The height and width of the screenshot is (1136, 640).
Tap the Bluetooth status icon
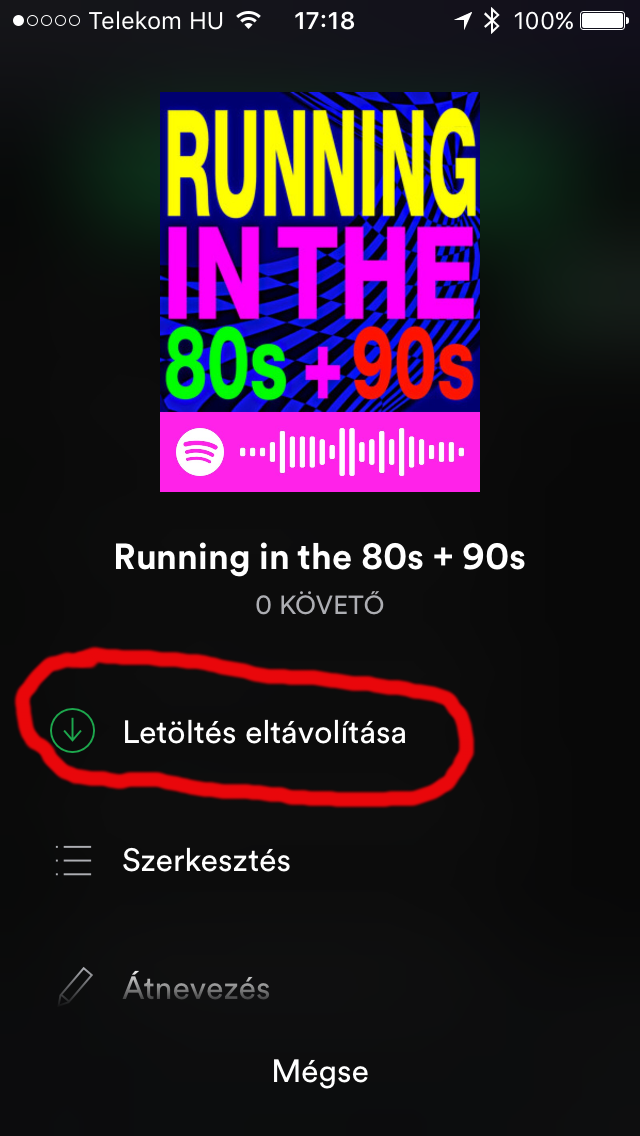pos(493,21)
